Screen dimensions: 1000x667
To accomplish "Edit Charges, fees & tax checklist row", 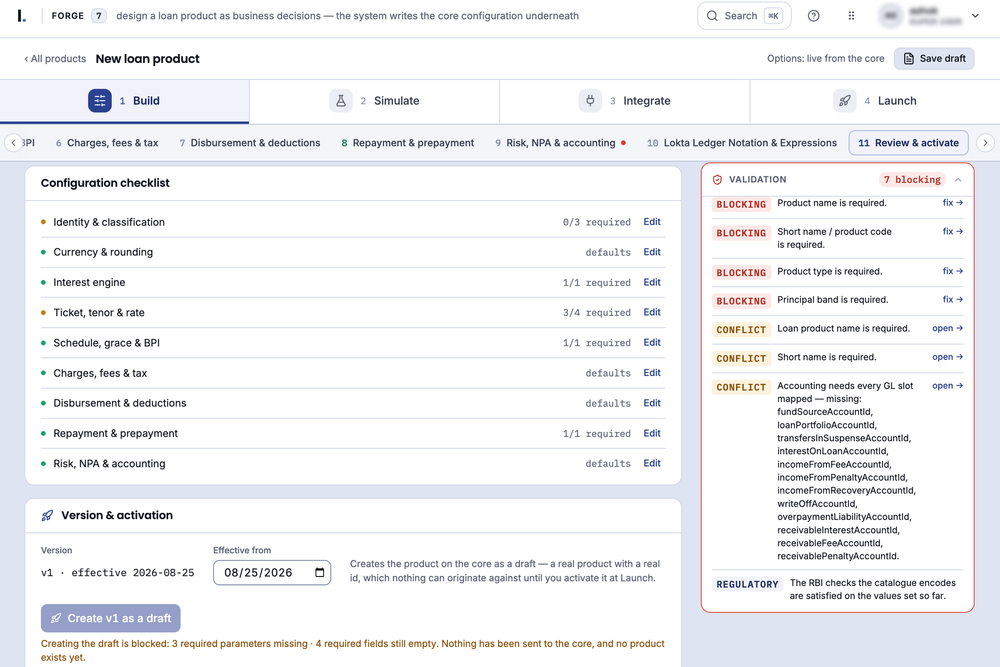I will [652, 372].
